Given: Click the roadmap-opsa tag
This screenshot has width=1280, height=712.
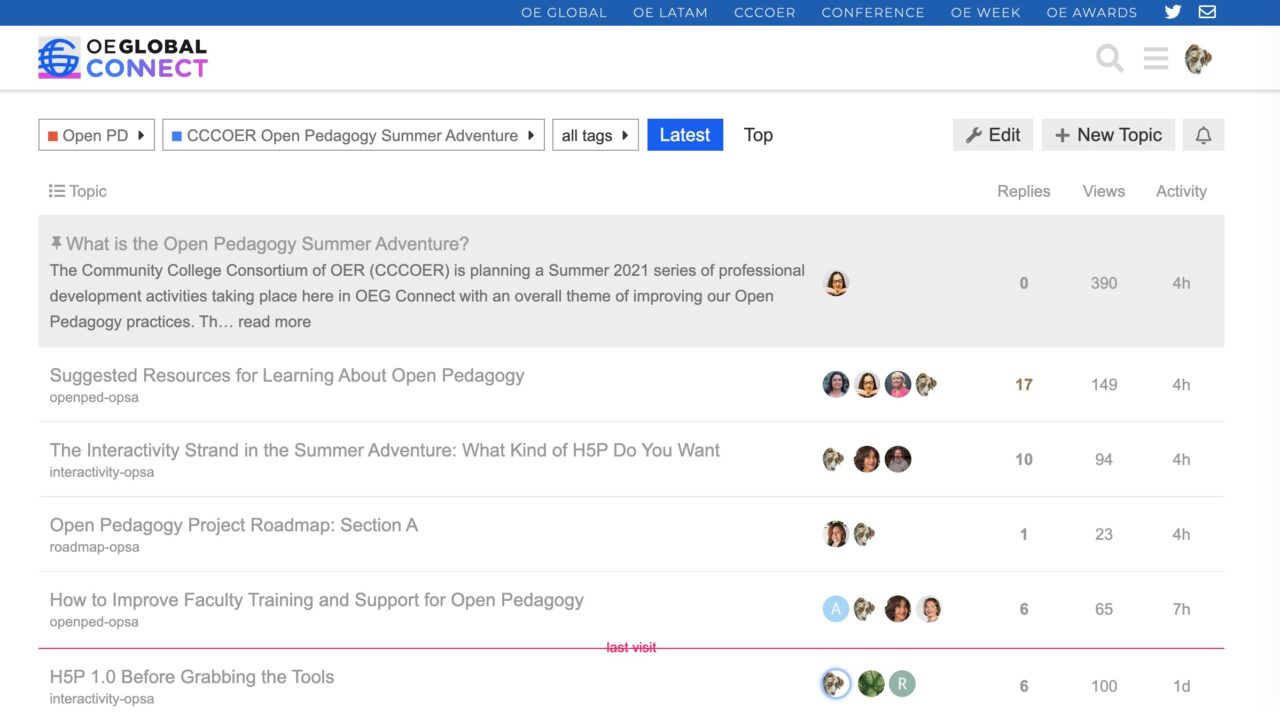Looking at the screenshot, I should point(95,547).
